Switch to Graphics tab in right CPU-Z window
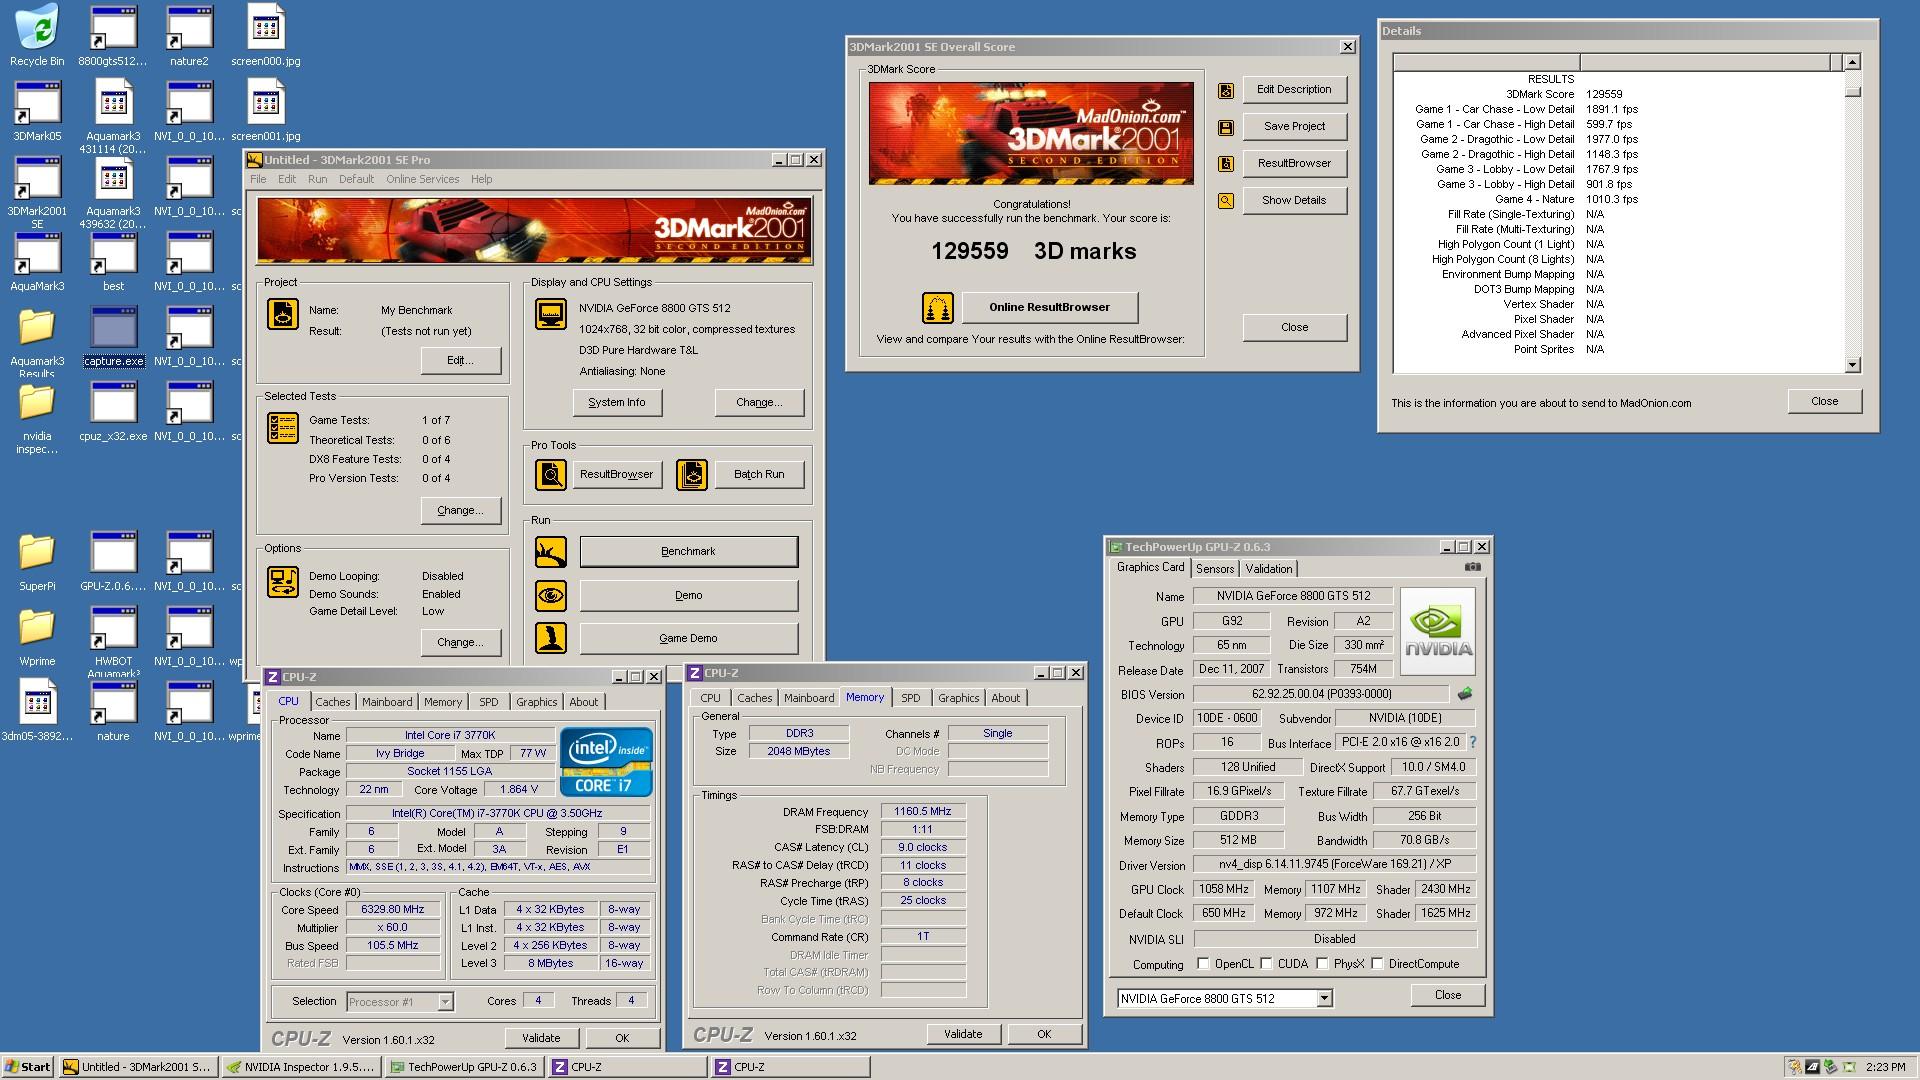The image size is (1920, 1080). click(x=958, y=698)
